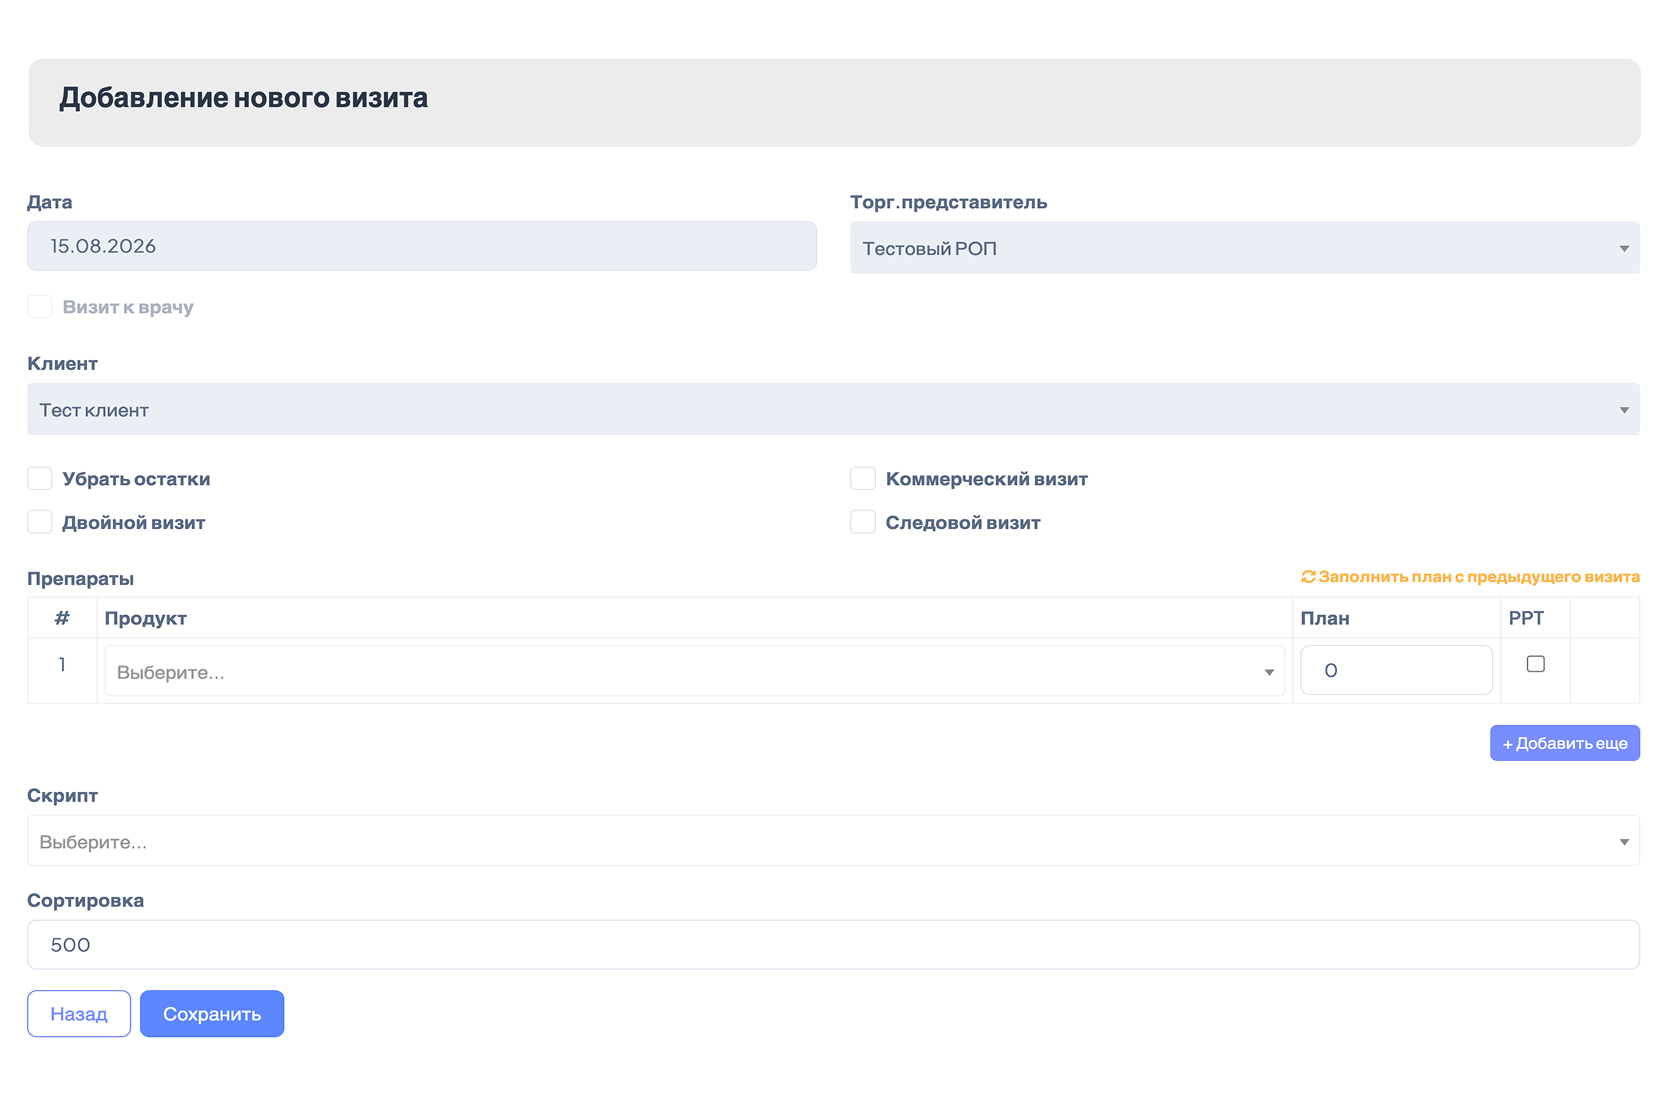
Task: Focus the План input showing 0
Action: pos(1397,670)
